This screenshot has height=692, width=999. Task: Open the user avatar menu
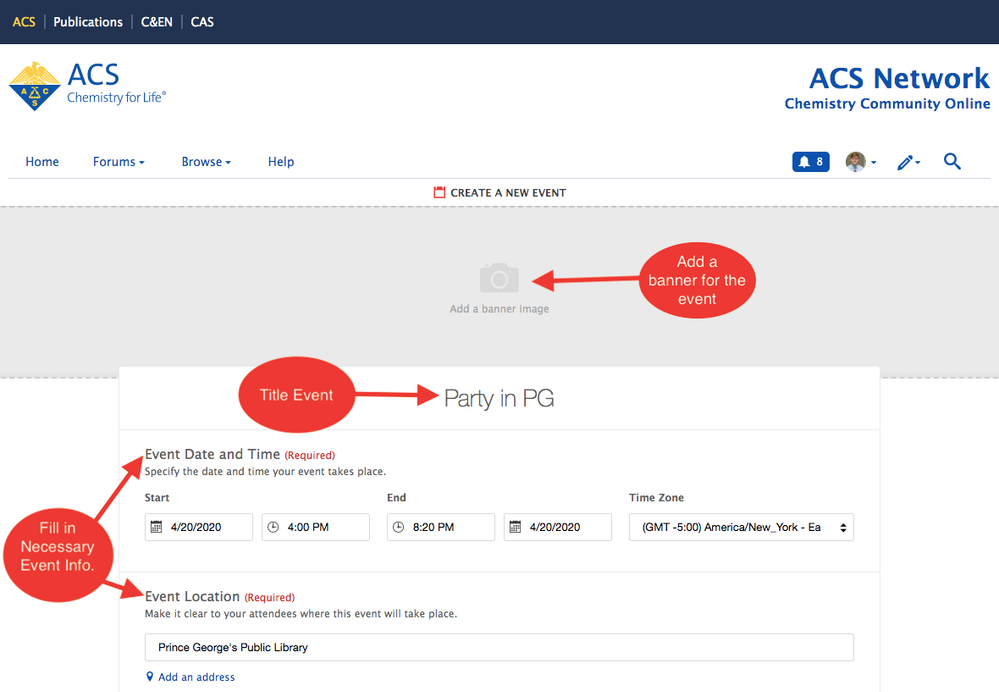tap(860, 162)
